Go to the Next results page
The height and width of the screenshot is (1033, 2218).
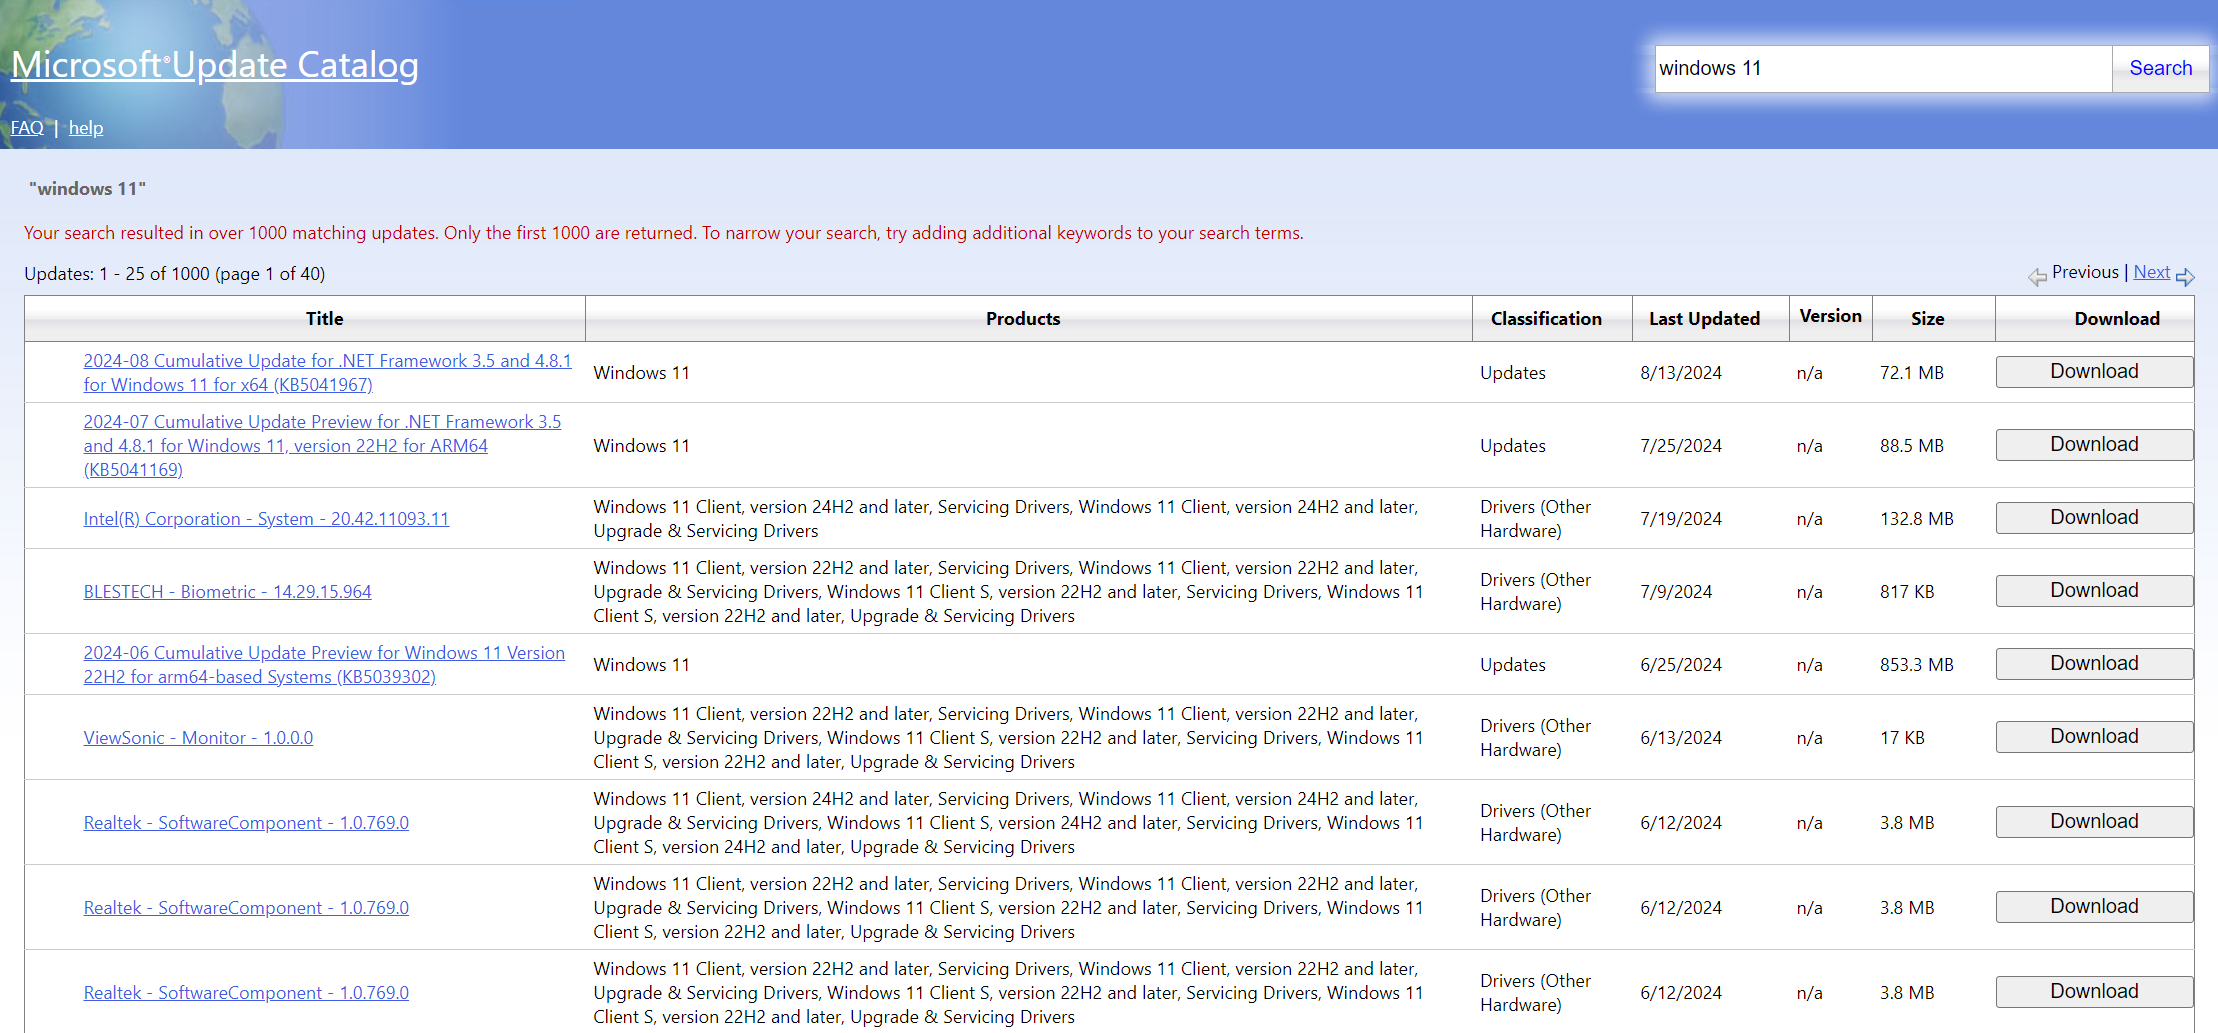click(x=2151, y=272)
